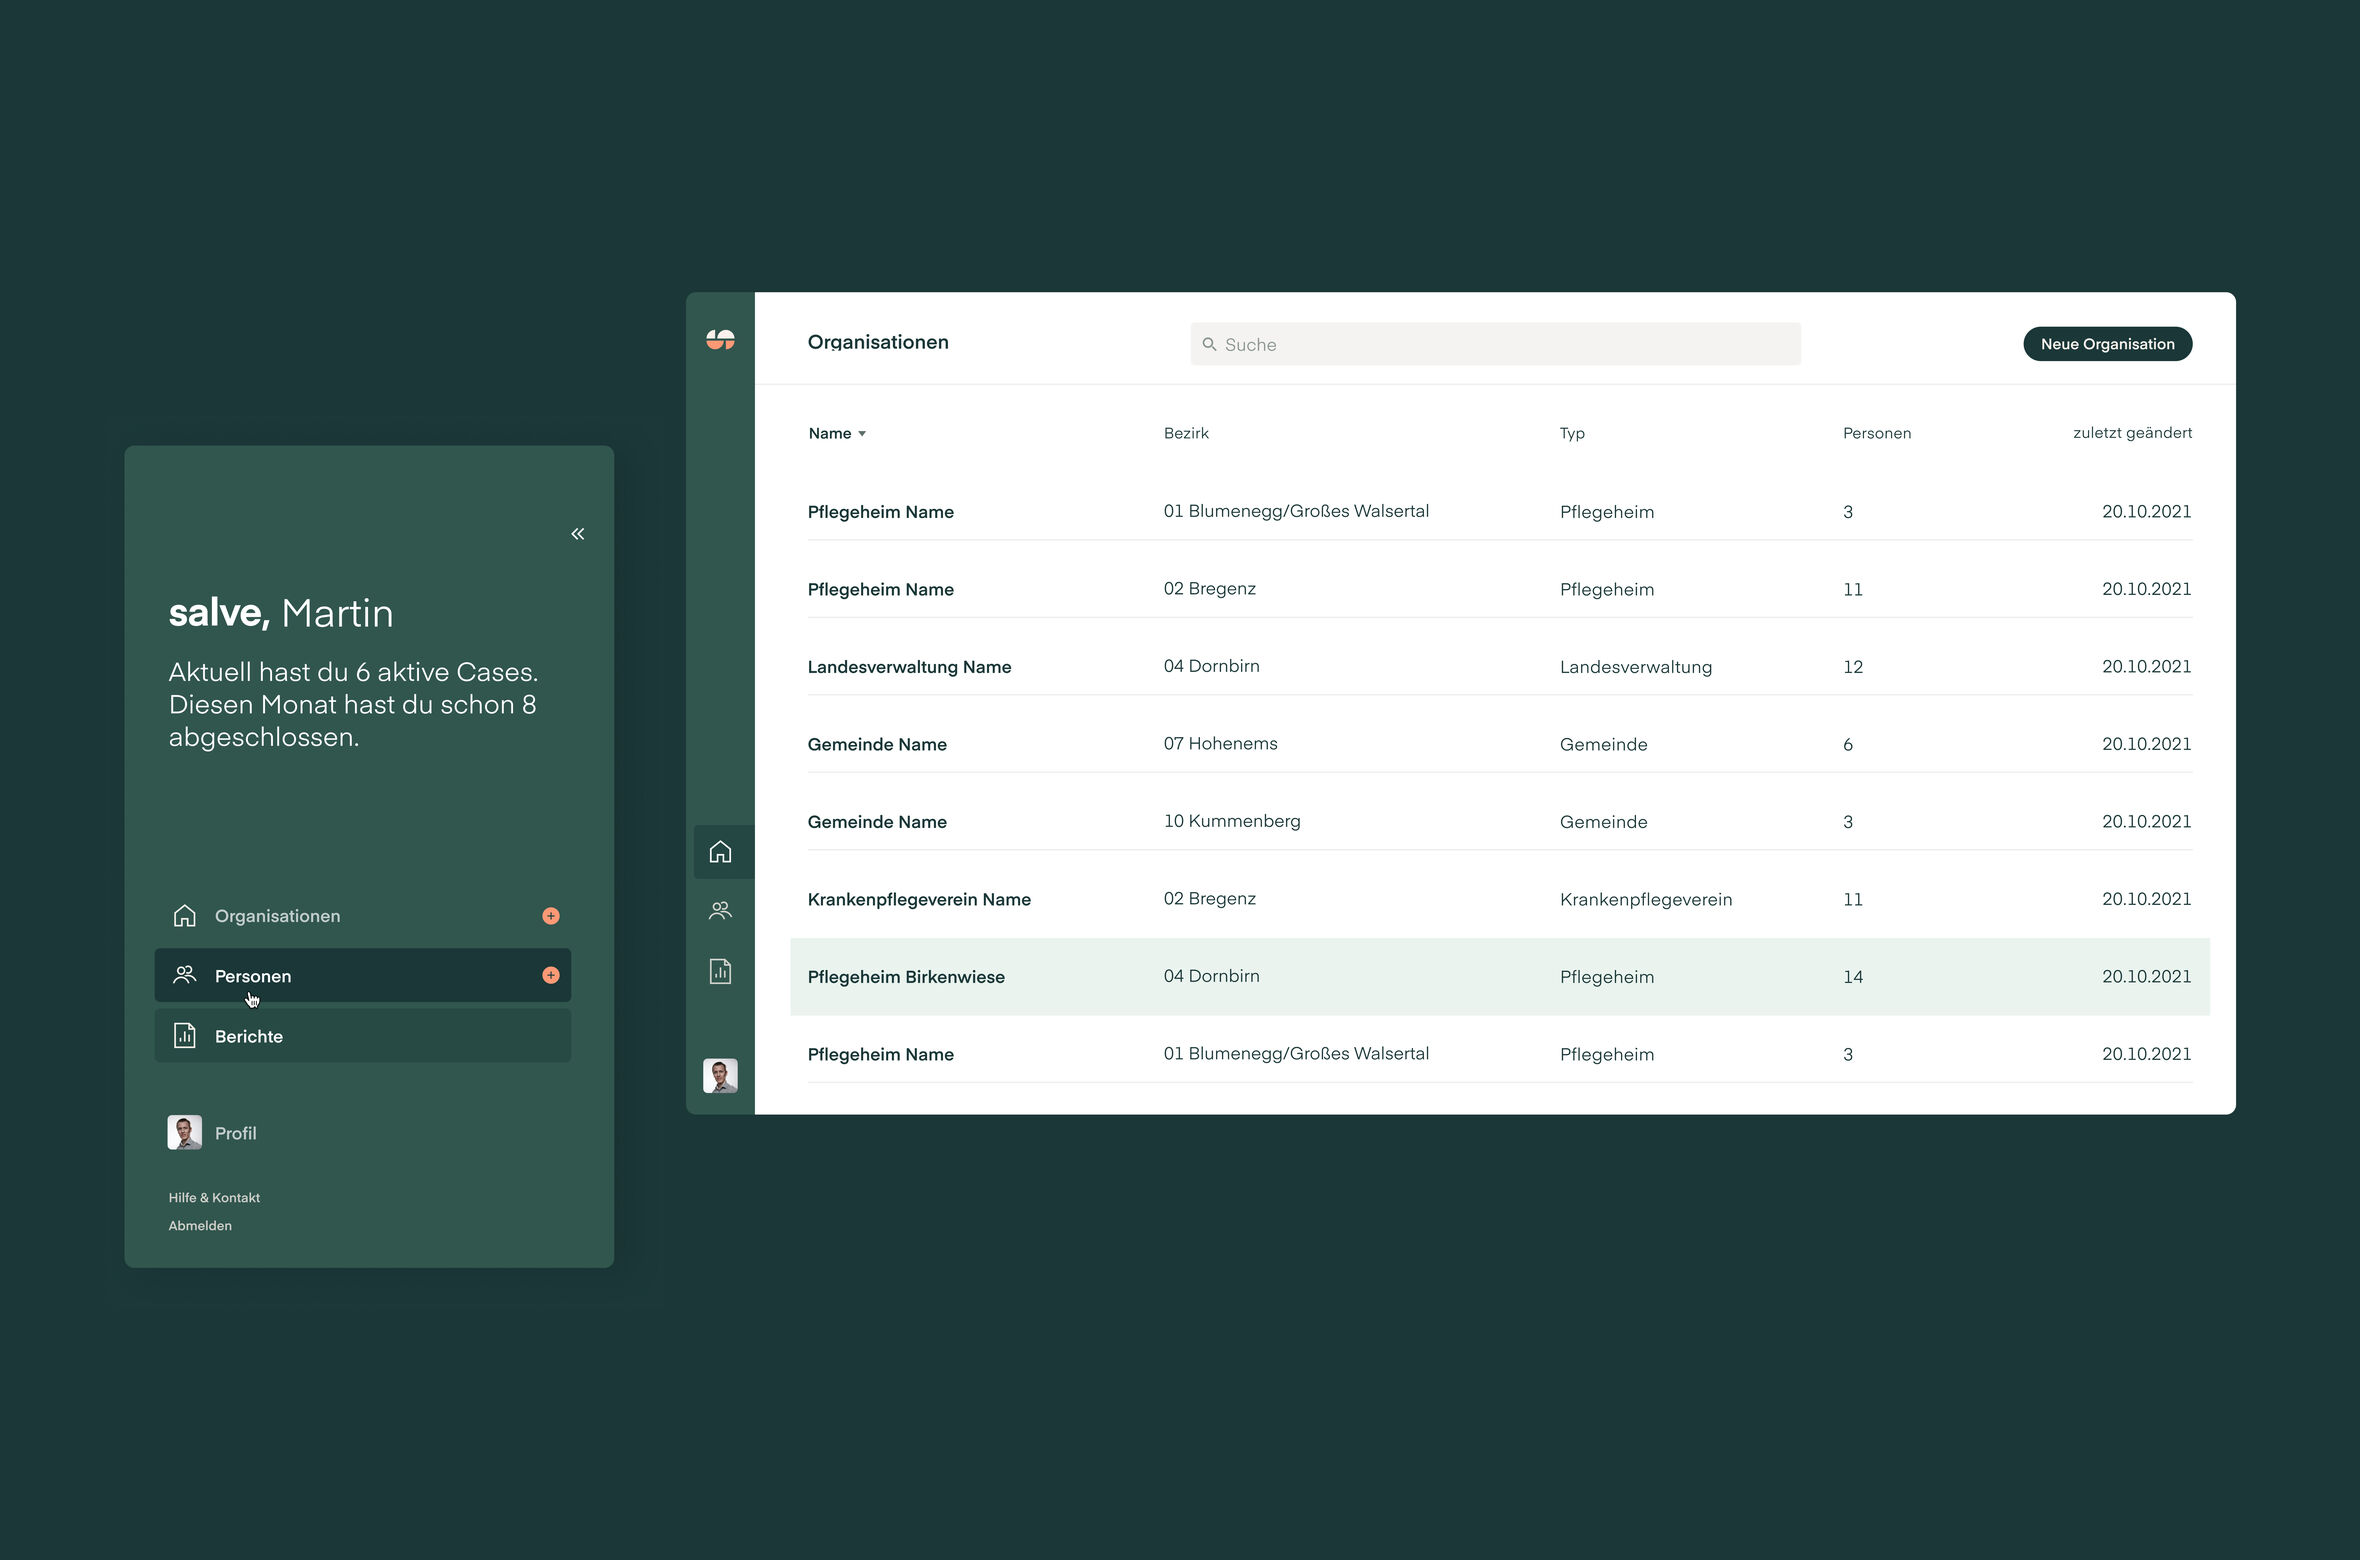The width and height of the screenshot is (2360, 1560).
Task: Click into the Suche search field
Action: (x=1500, y=344)
